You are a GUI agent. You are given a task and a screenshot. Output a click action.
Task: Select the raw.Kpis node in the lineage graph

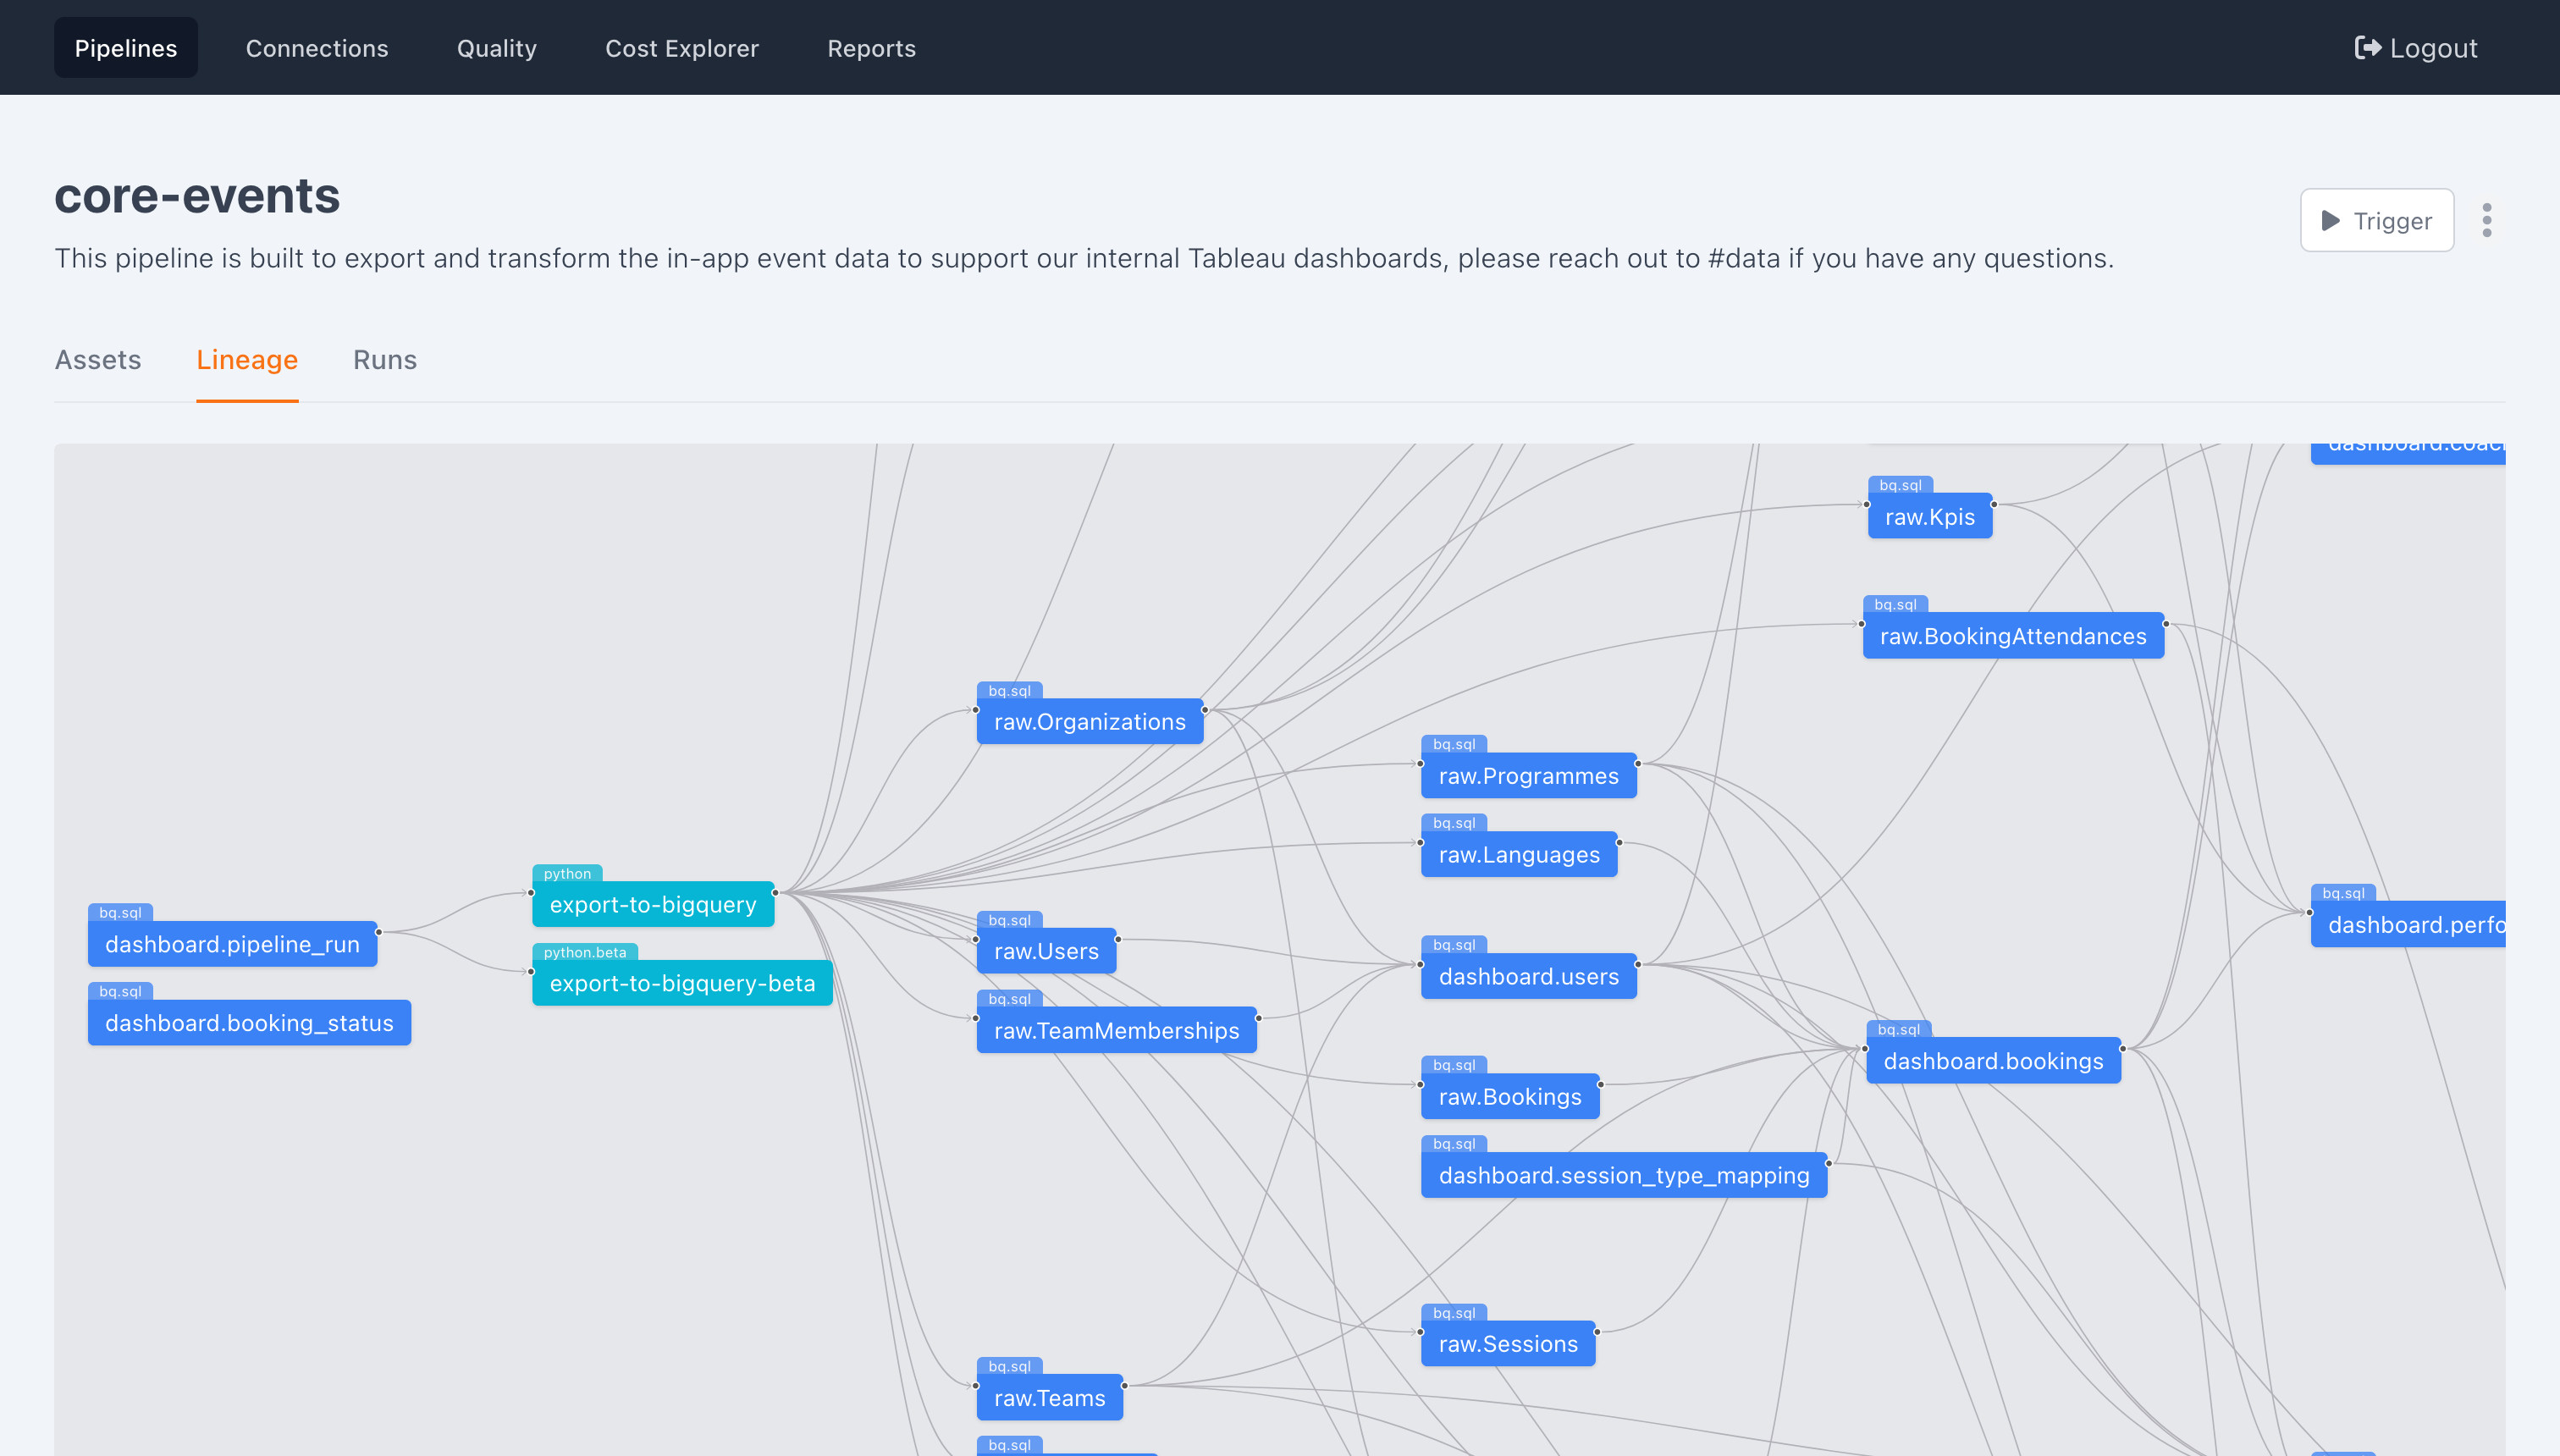(x=1929, y=517)
